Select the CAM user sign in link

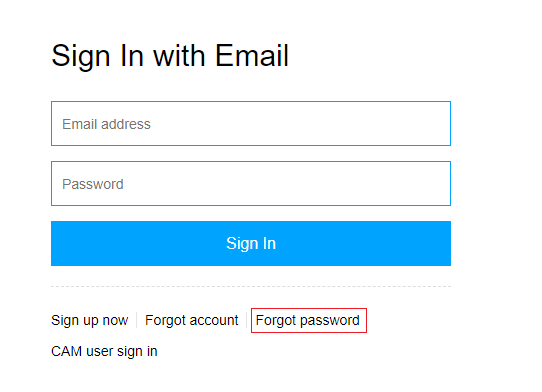pos(104,352)
